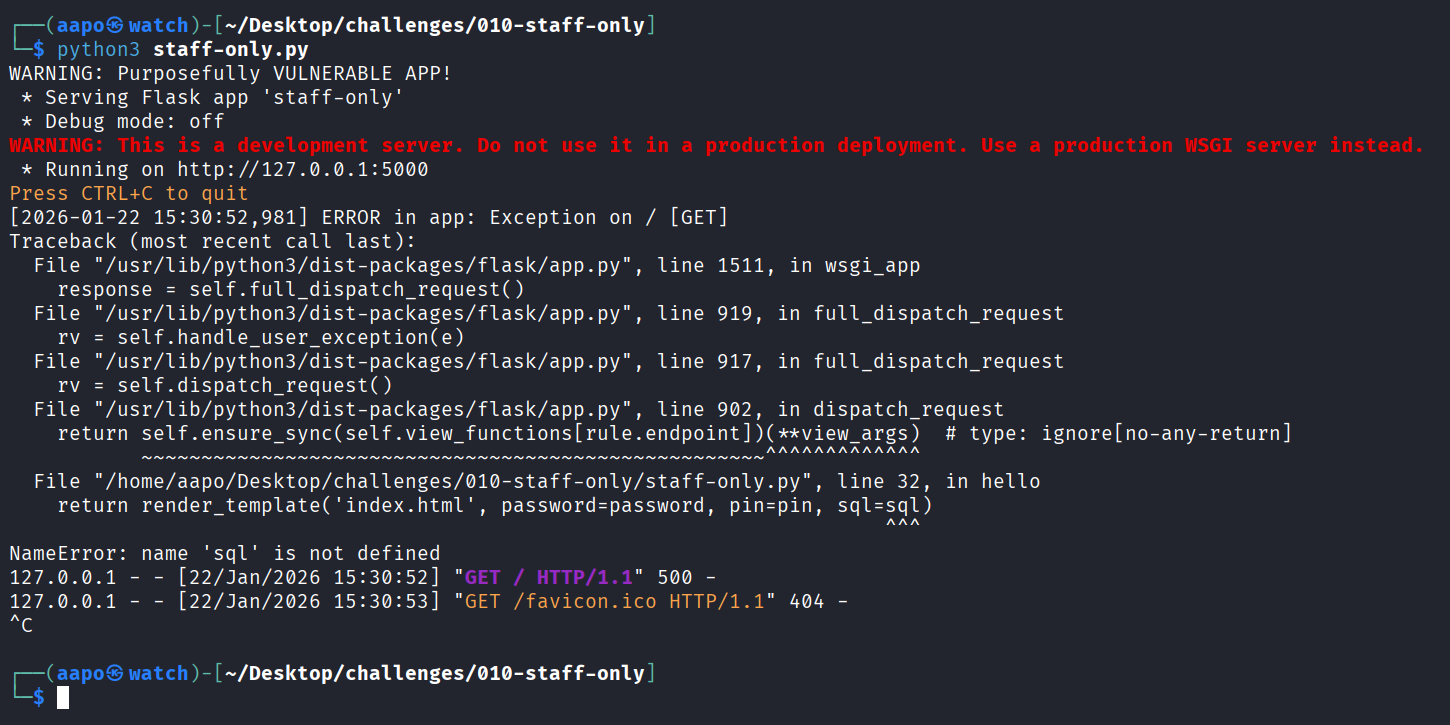The height and width of the screenshot is (725, 1450).
Task: Click the orange Press CTRL+C to quit text
Action: pos(128,193)
